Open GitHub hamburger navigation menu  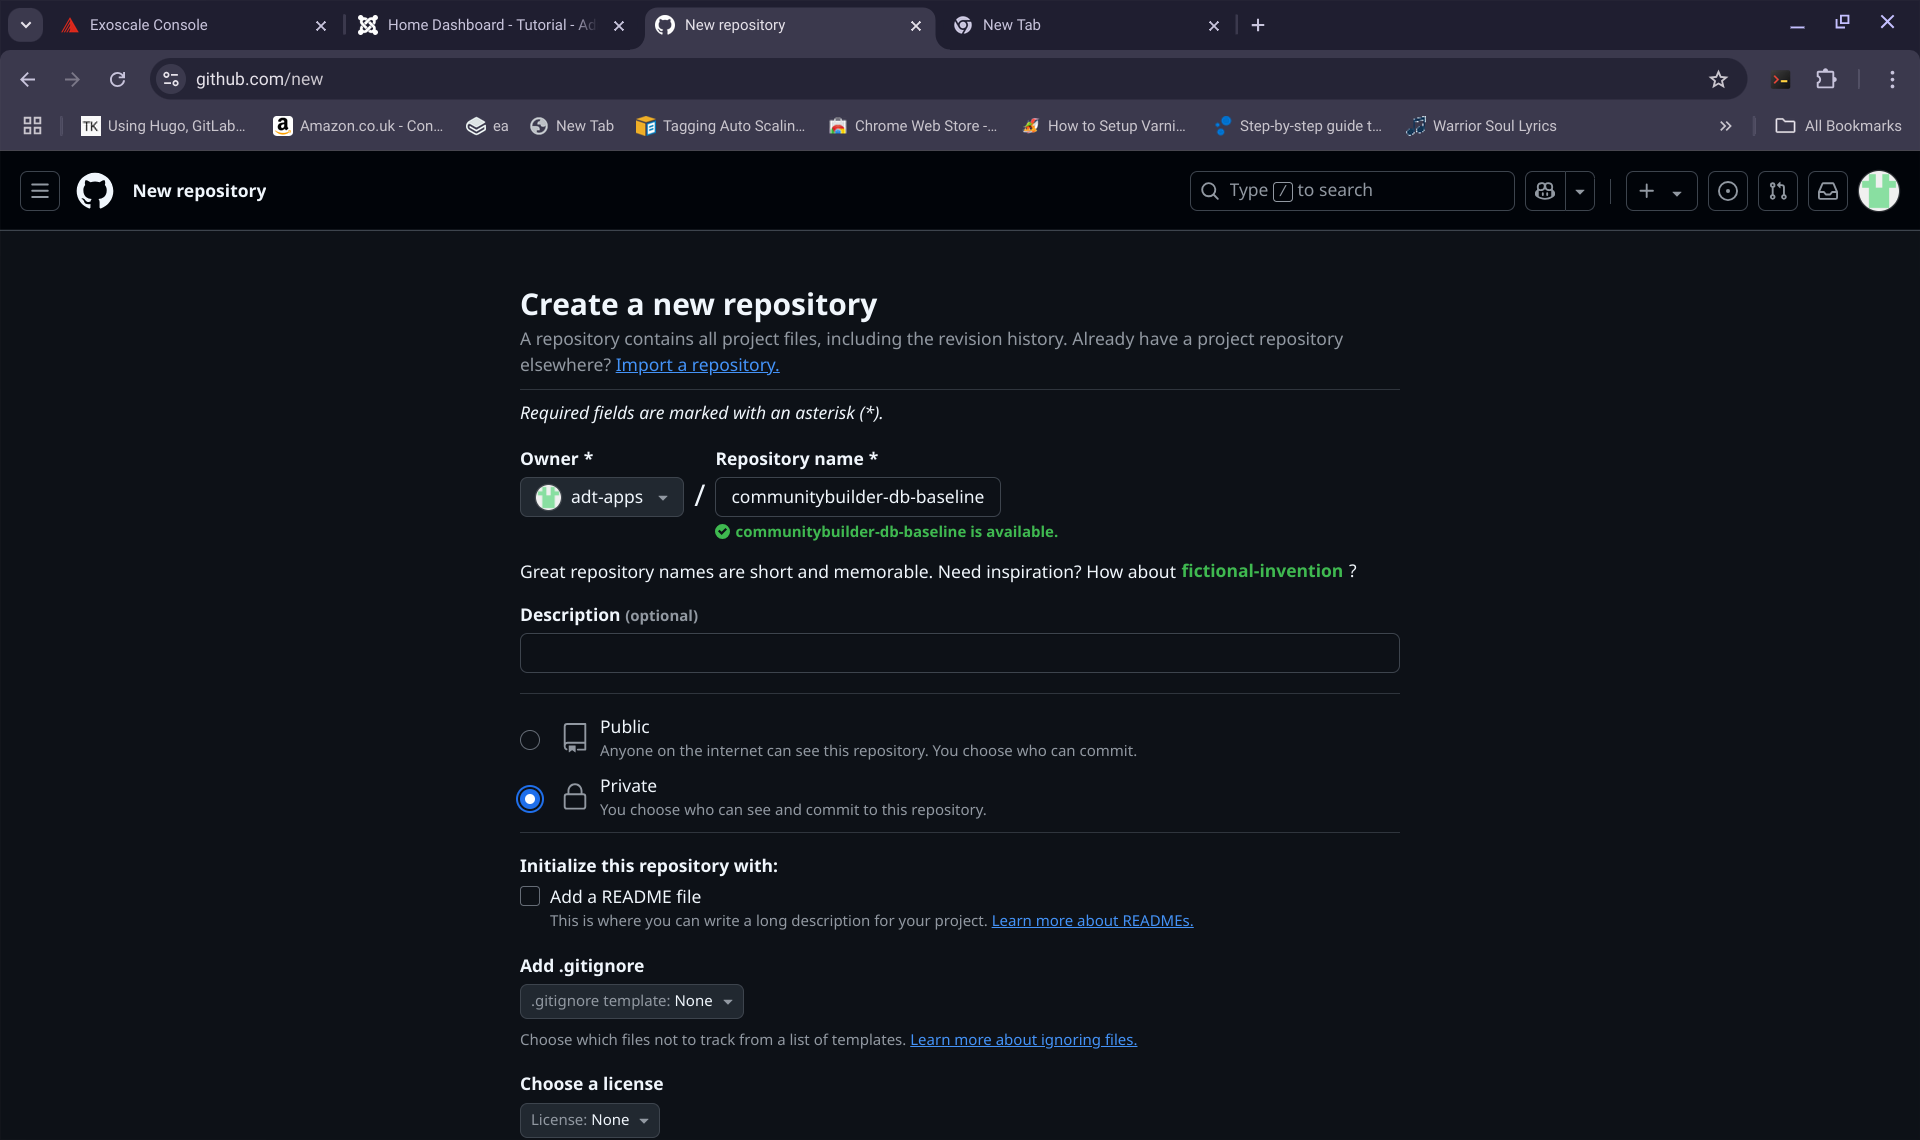coord(40,191)
